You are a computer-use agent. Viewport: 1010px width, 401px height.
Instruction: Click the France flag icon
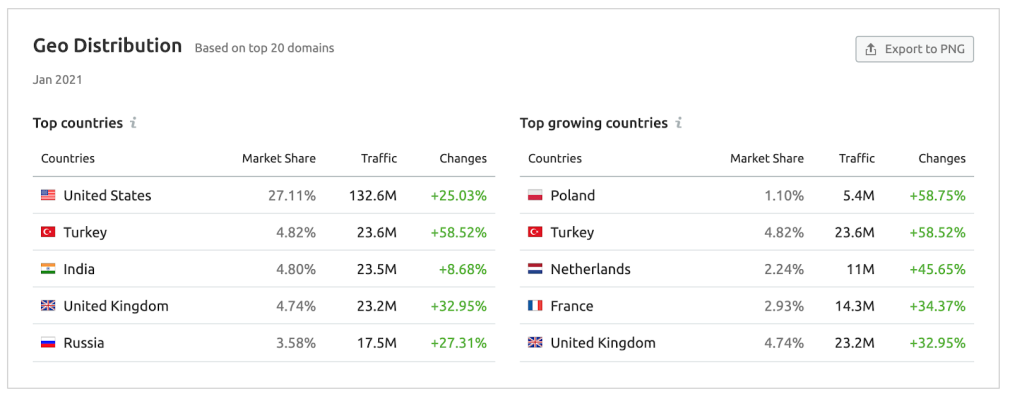tap(535, 306)
